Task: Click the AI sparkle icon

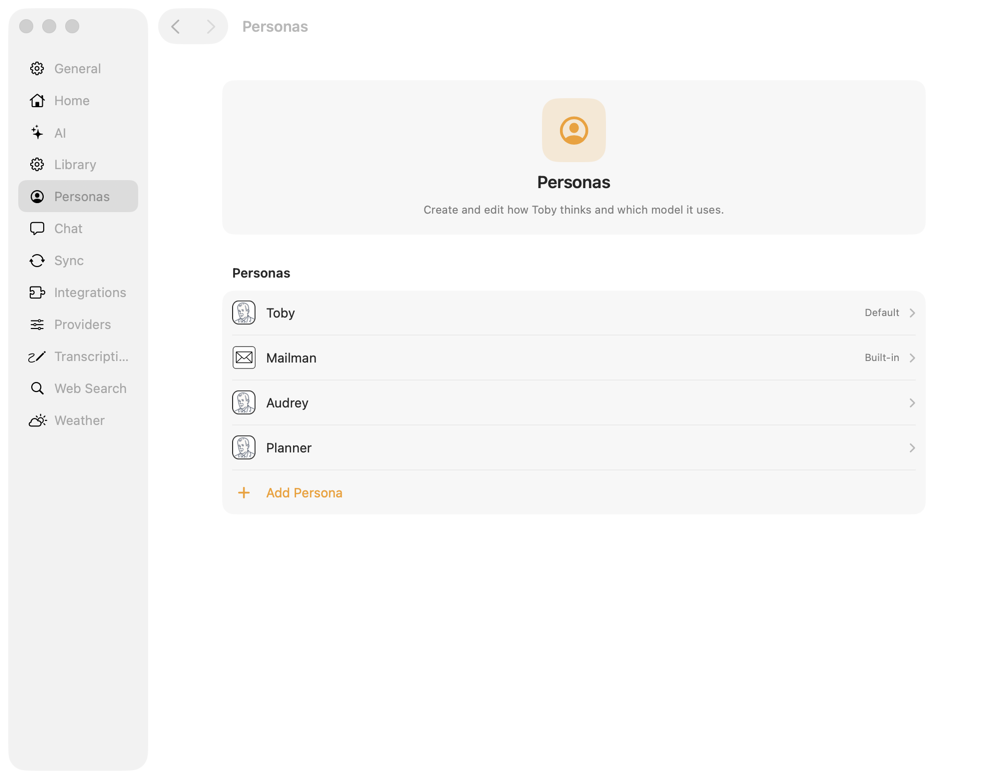Action: pyautogui.click(x=37, y=132)
